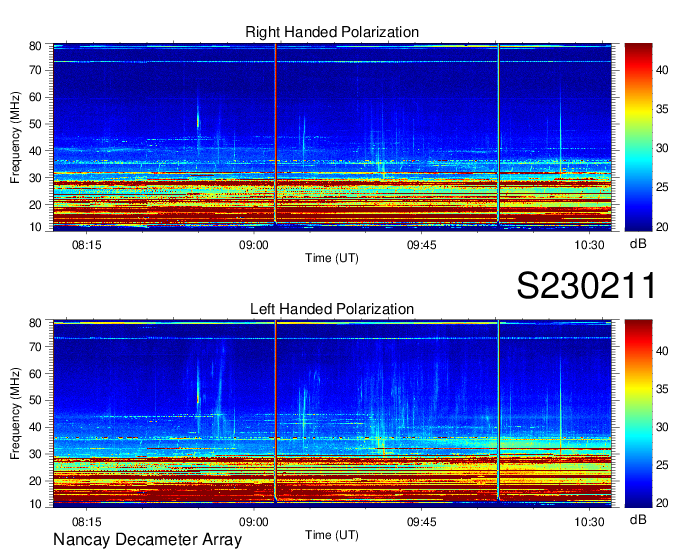Screen dimensions: 680x552
Task: Click the 10:30 time tick of Right Handed plot
Action: (589, 245)
